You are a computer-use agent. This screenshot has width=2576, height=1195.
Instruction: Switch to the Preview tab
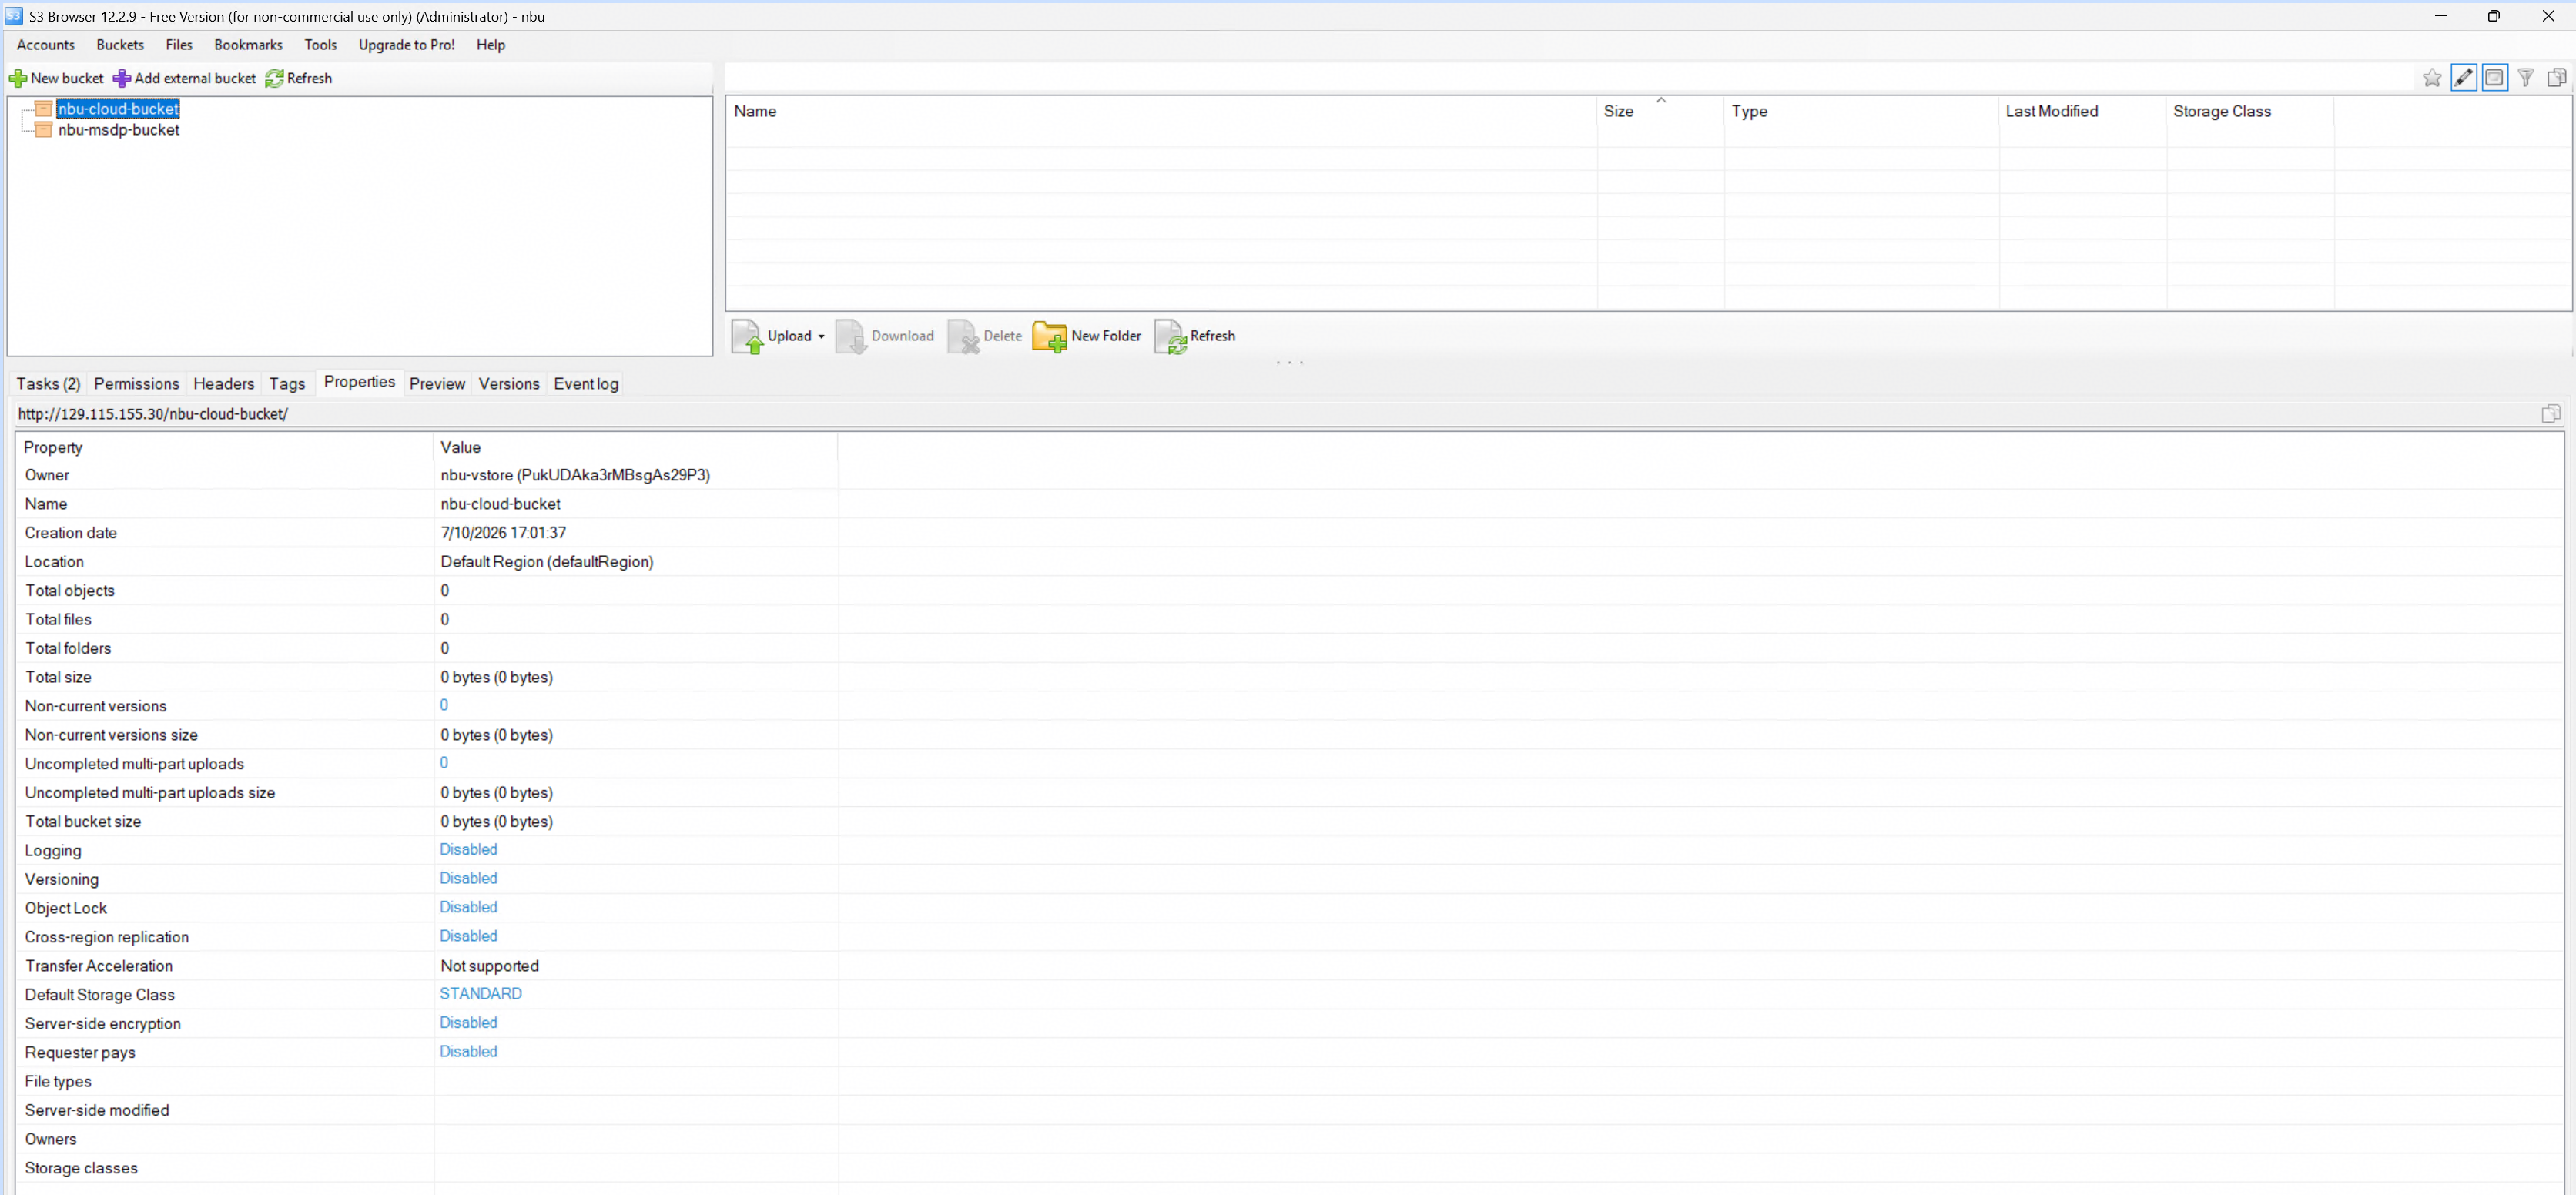[x=437, y=384]
